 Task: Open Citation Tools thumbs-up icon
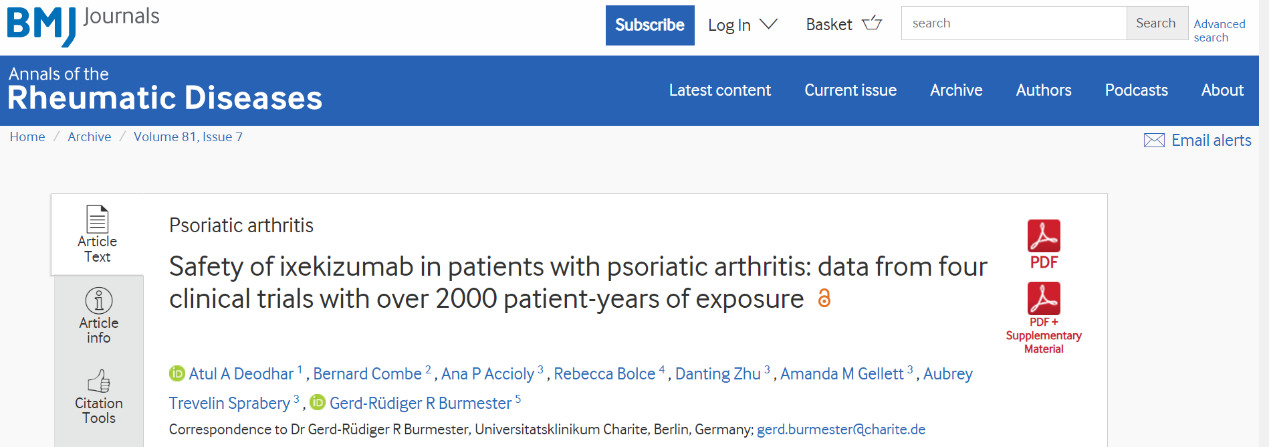(99, 381)
